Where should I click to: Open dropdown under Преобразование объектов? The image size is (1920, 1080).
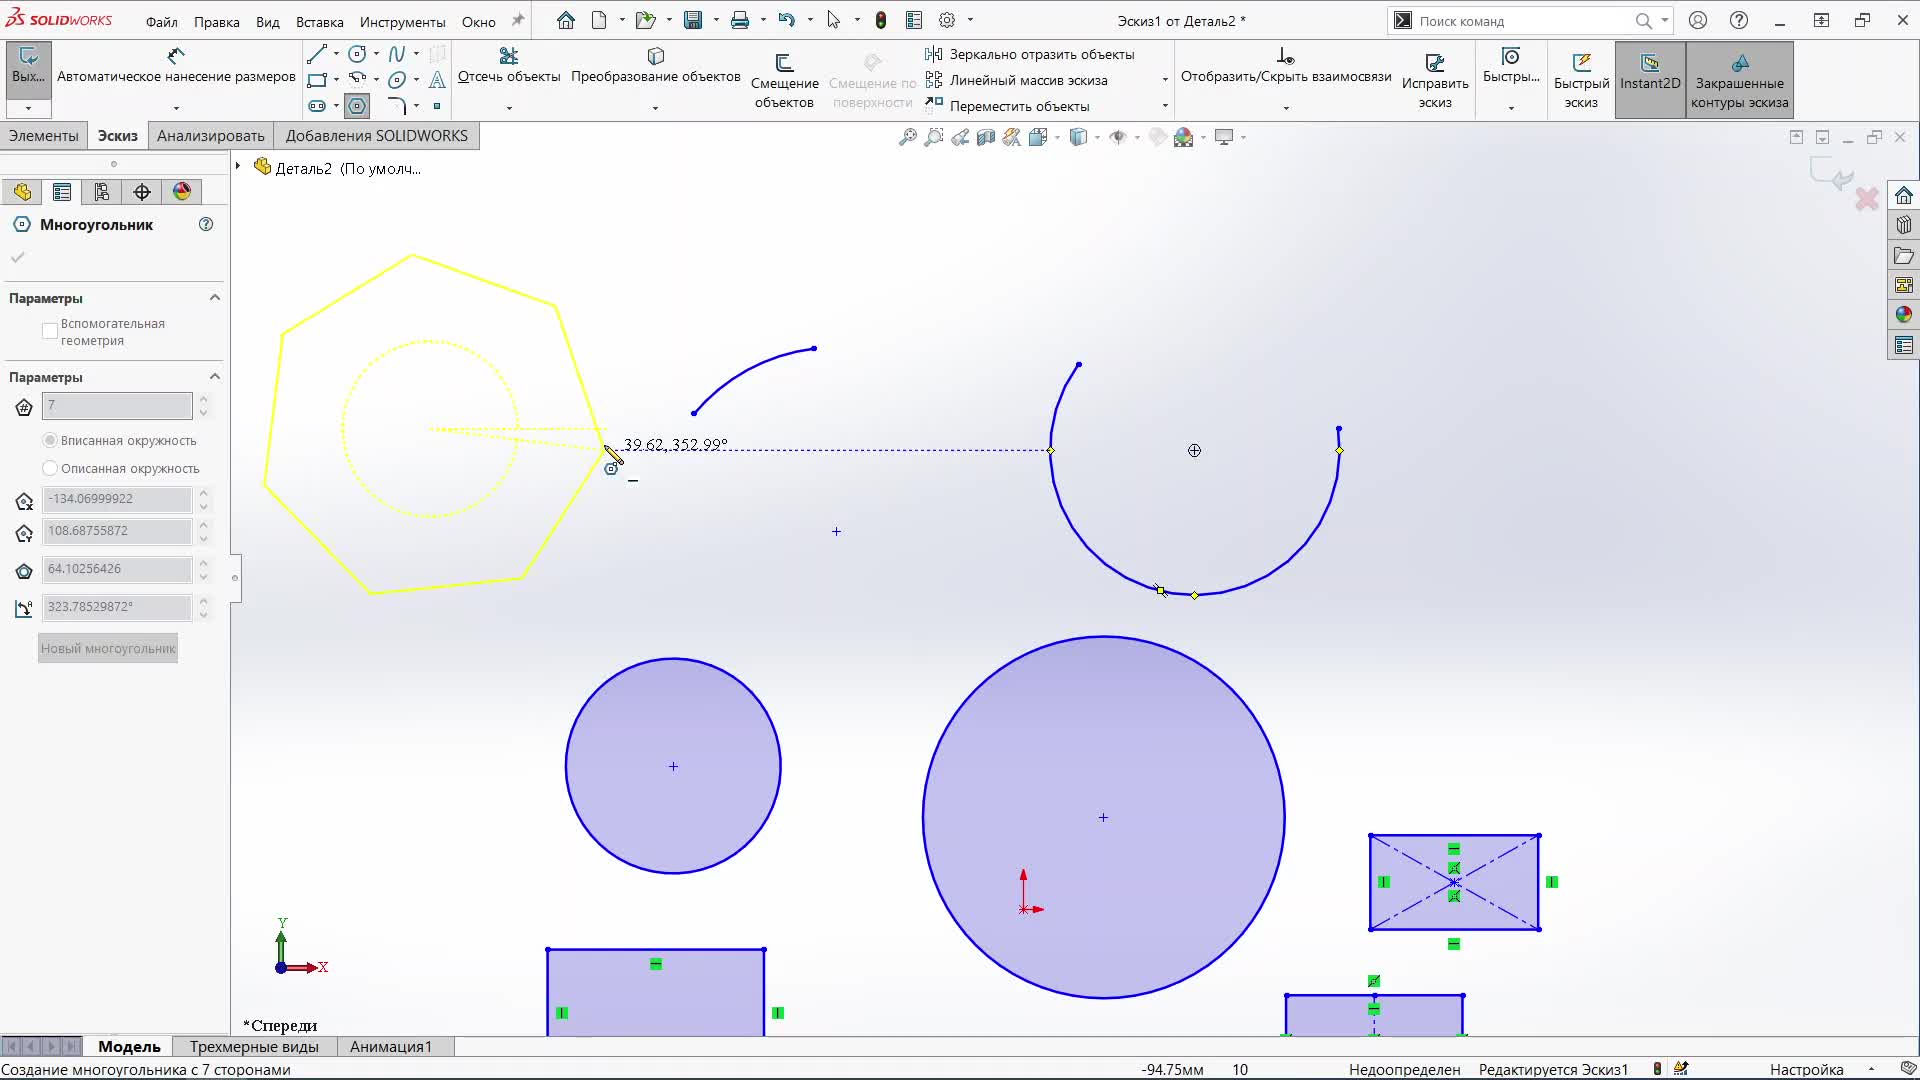[656, 108]
